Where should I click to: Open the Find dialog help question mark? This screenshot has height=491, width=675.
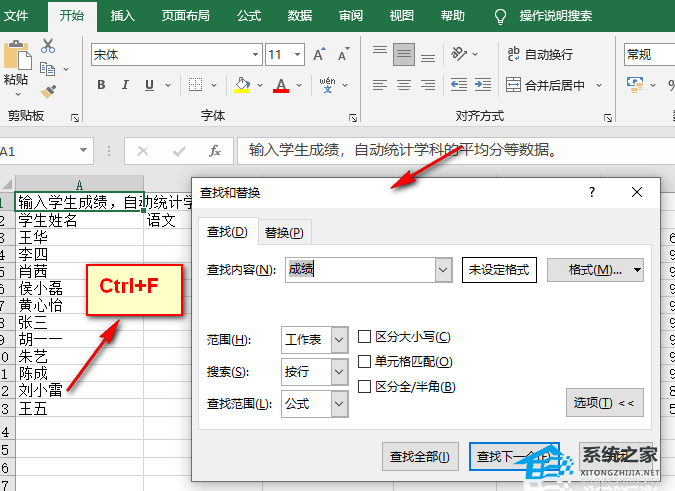tap(592, 192)
